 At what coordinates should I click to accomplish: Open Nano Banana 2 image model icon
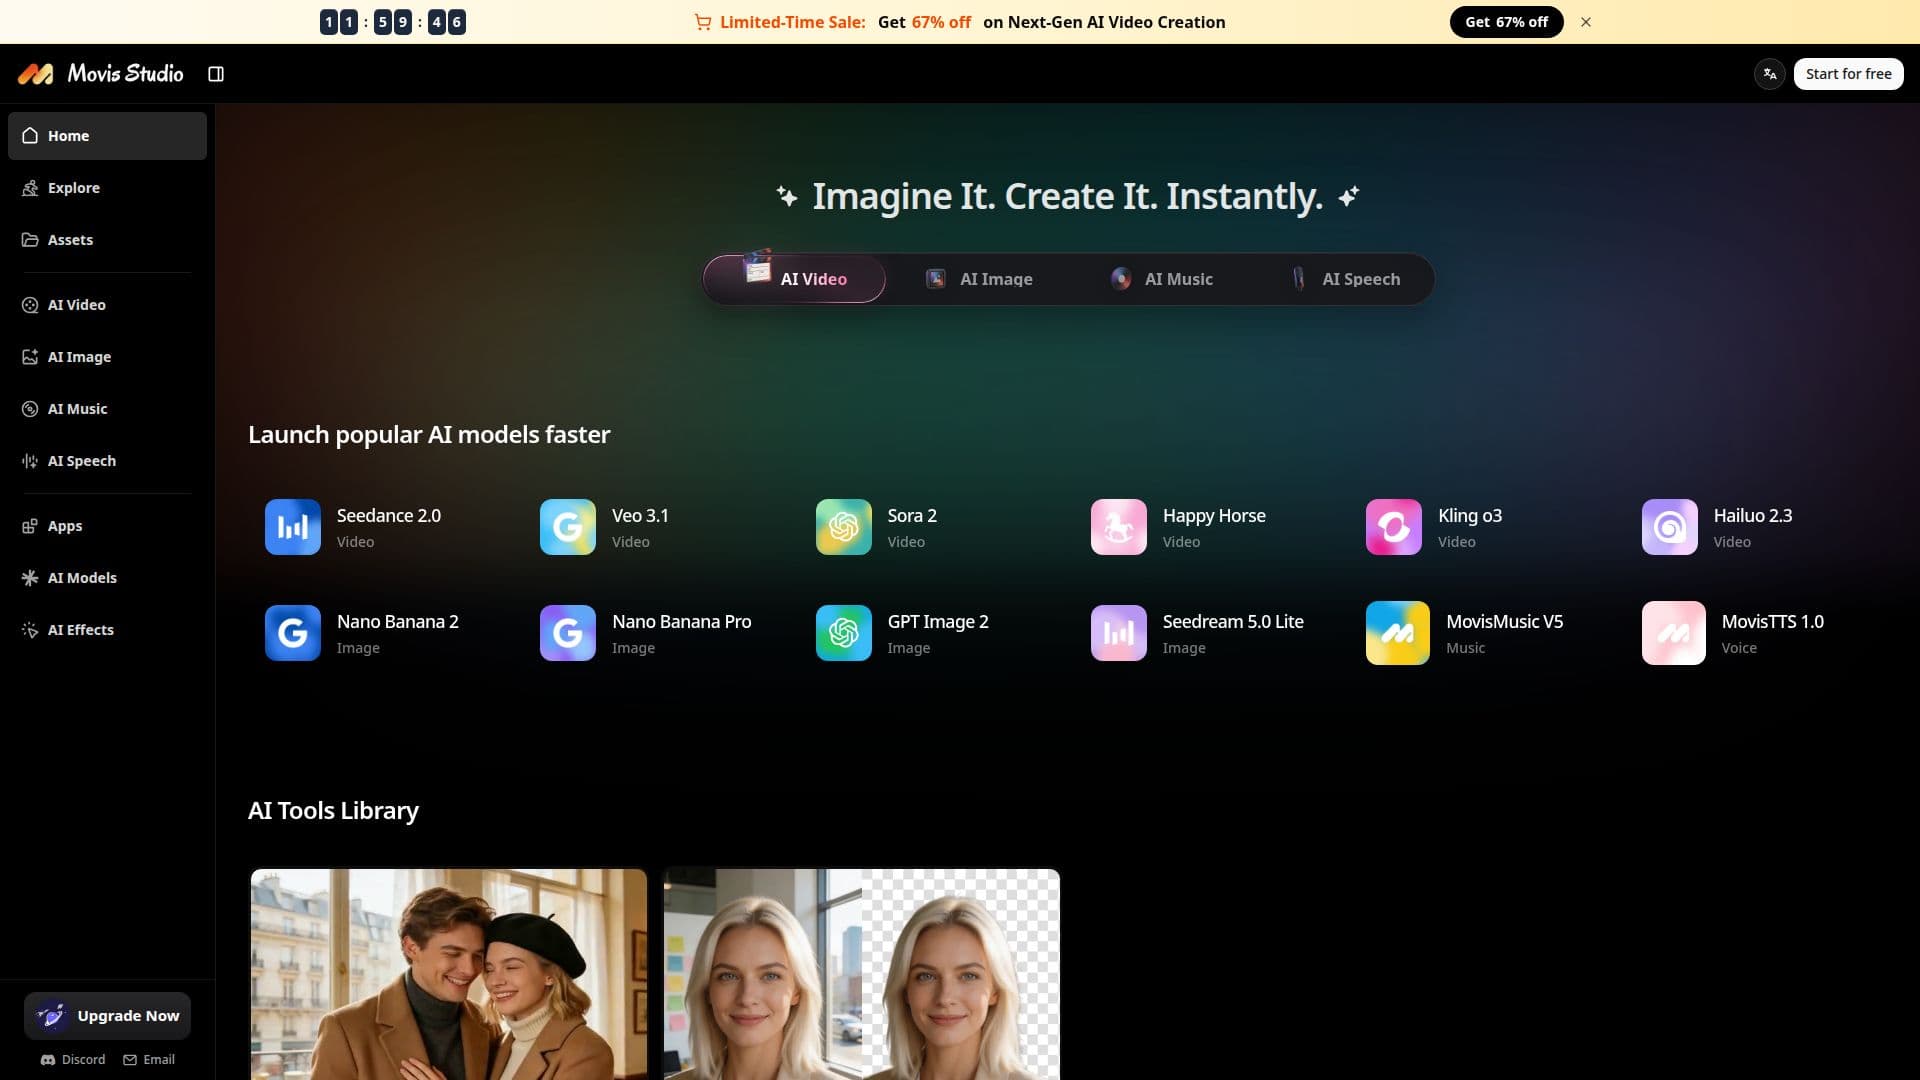click(x=293, y=633)
